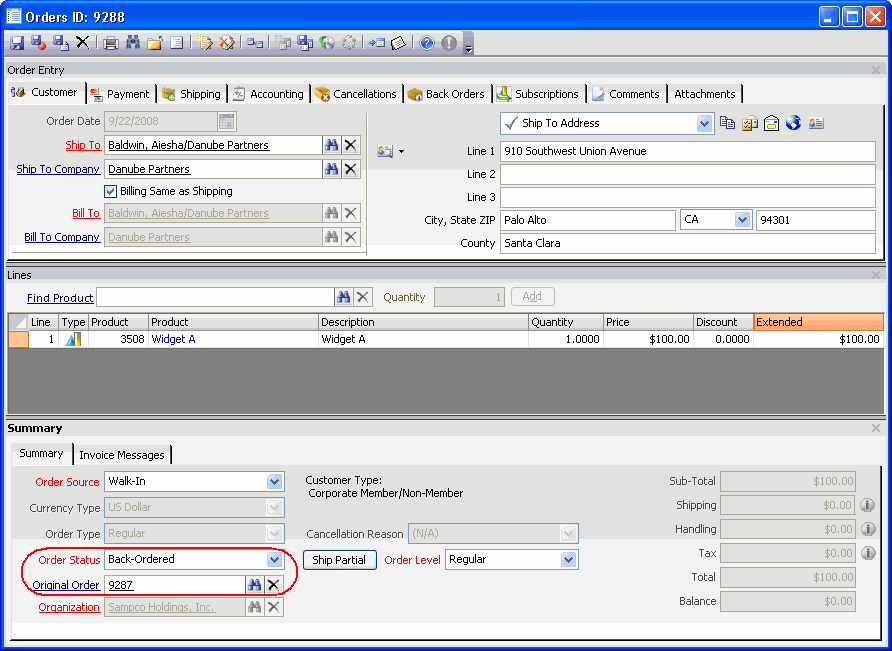Click the open folder toolbar icon
The height and width of the screenshot is (651, 892).
155,43
